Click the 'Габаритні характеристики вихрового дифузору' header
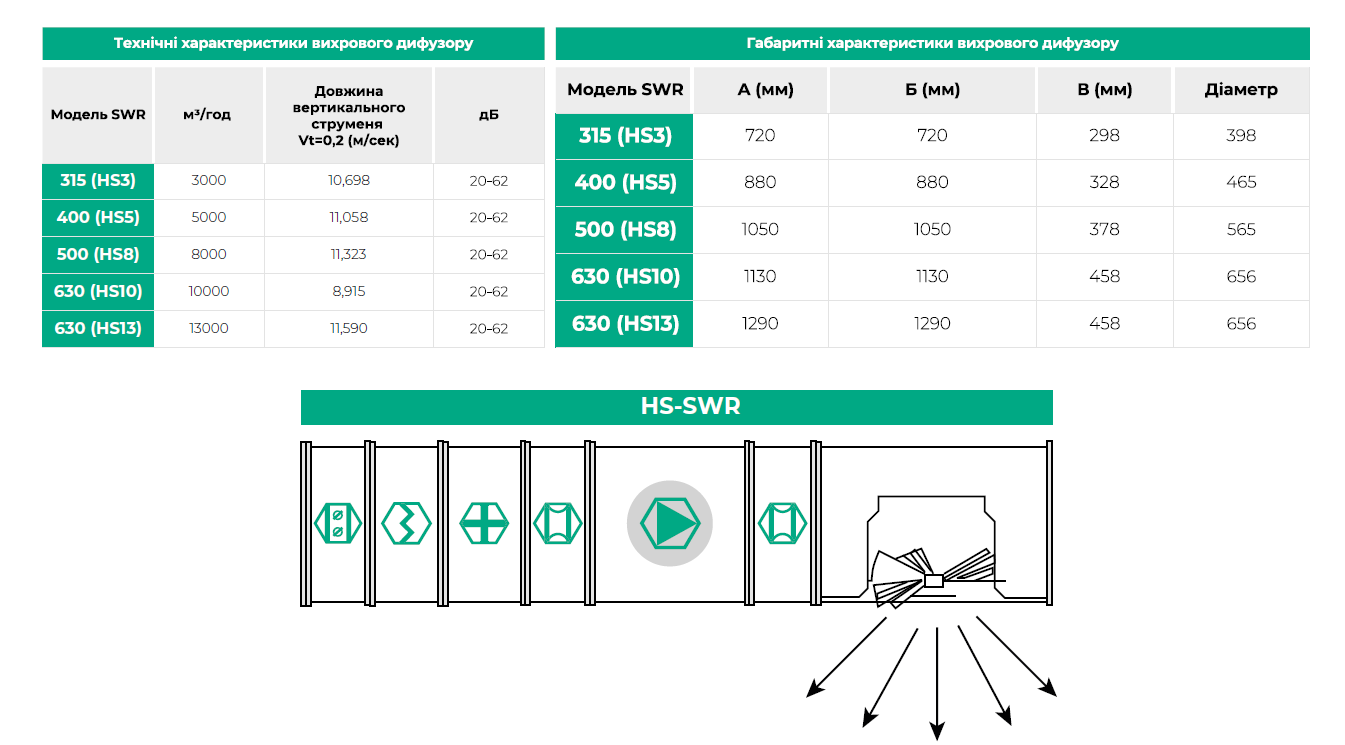 (x=932, y=44)
